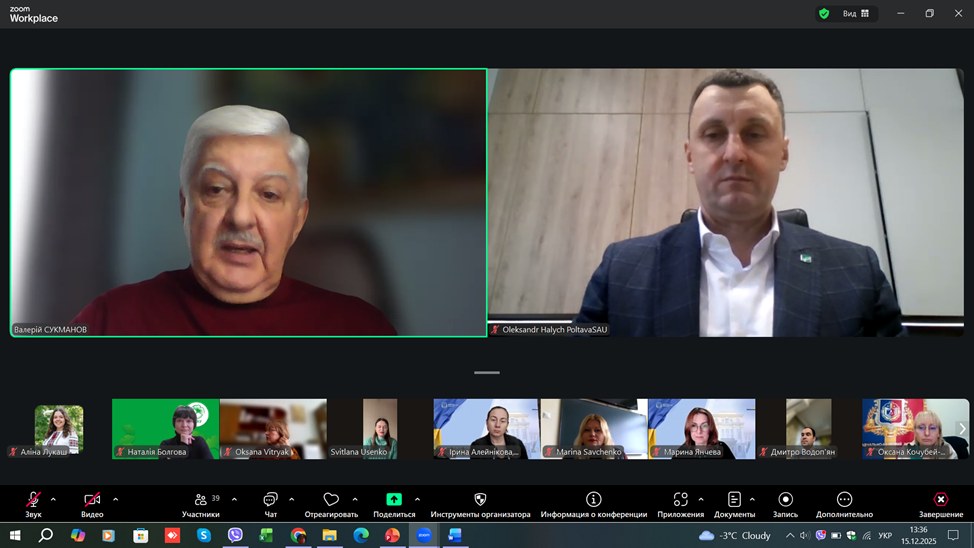This screenshot has width=974, height=548.
Task: Open meeting info (Информация о конференции)
Action: point(593,500)
